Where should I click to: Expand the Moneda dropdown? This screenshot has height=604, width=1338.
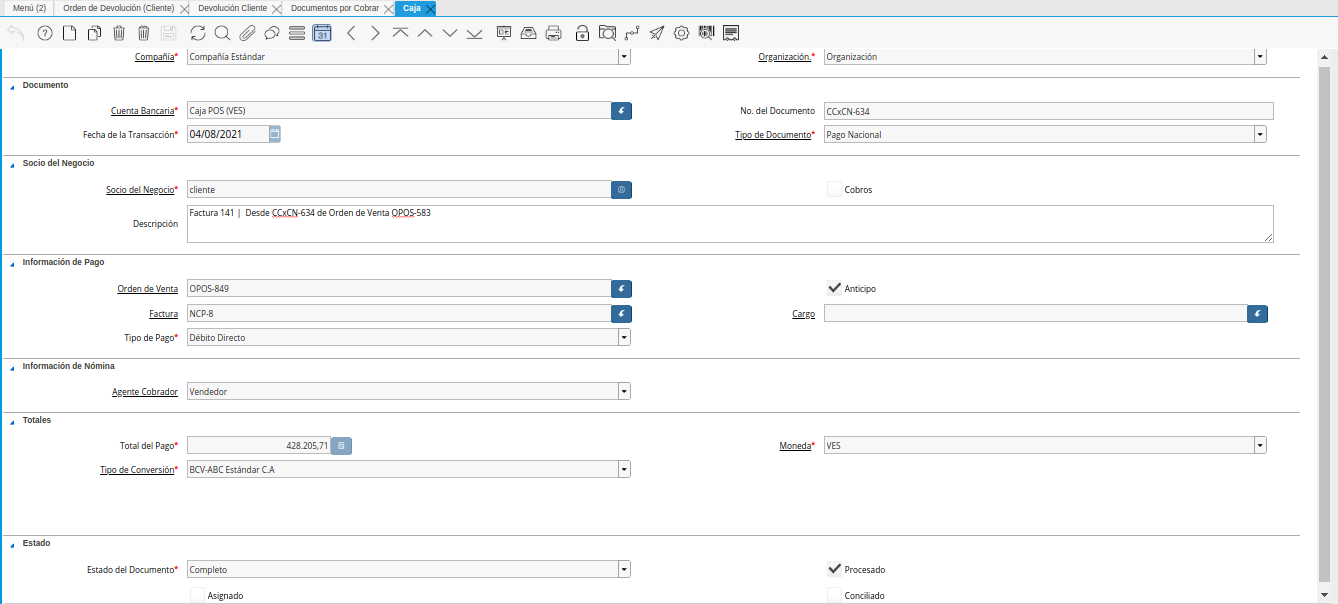coord(1260,445)
